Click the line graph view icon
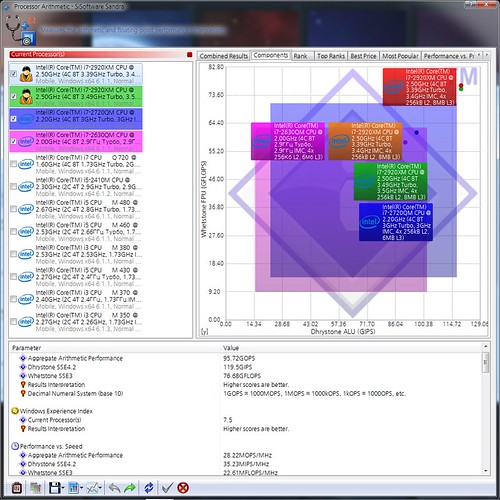 point(92,488)
